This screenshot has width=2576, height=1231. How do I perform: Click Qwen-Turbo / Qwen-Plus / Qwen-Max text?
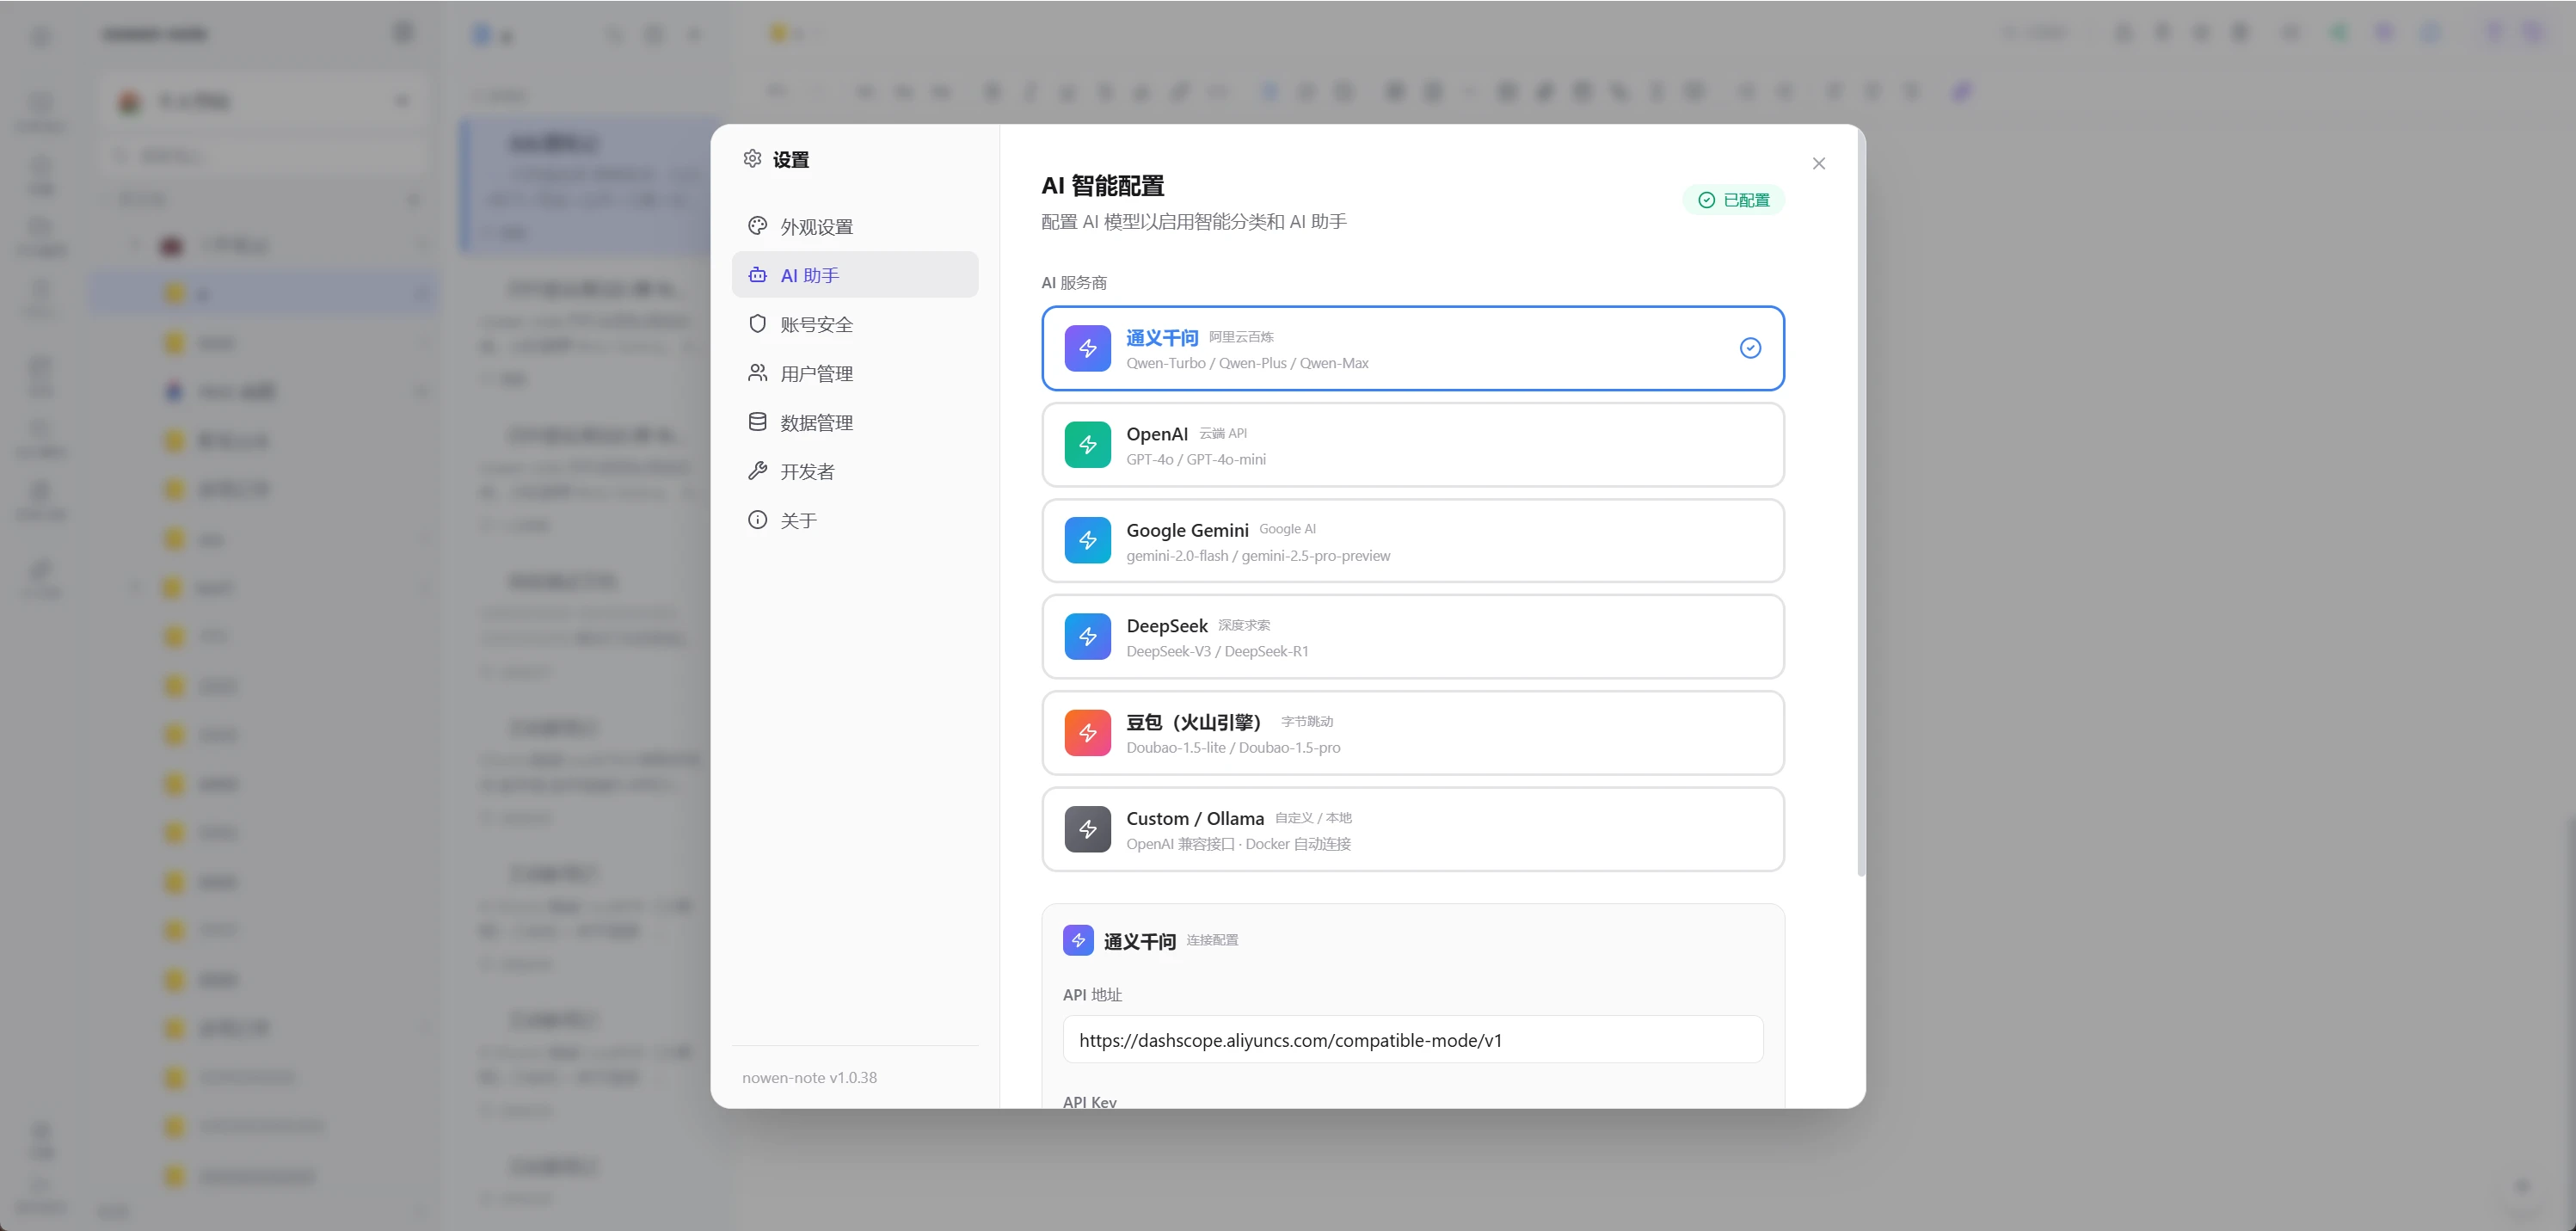click(1247, 363)
